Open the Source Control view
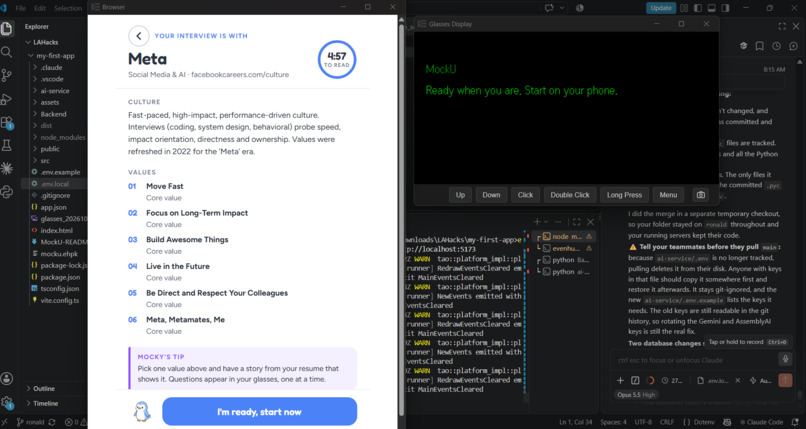Screen dimensions: 806x429 tap(6, 76)
